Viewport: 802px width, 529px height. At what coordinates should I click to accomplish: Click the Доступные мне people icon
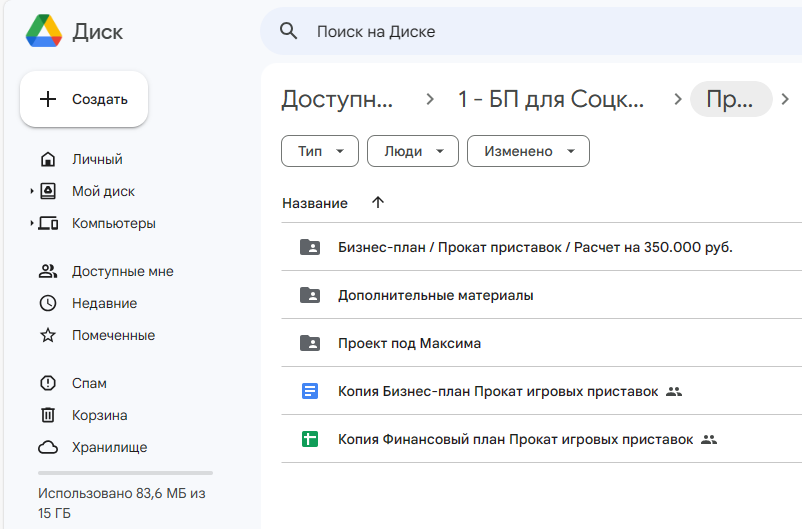(x=48, y=271)
